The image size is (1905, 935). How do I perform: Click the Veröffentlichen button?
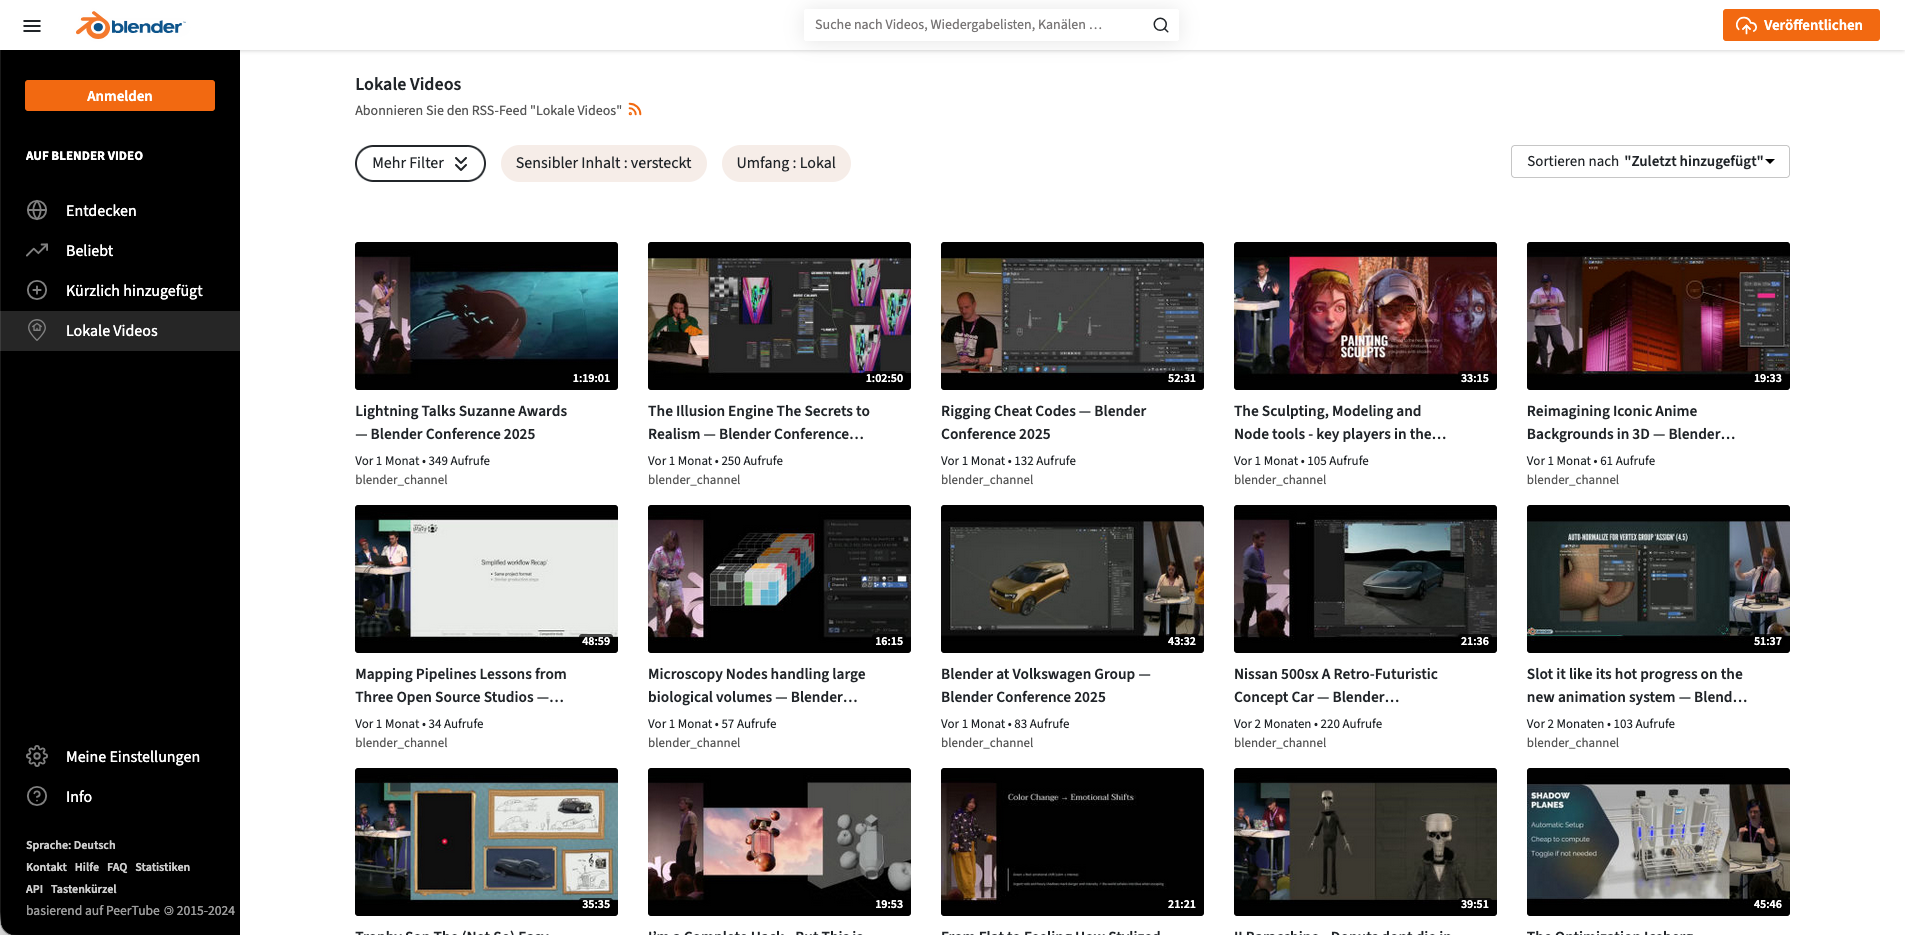(1800, 25)
